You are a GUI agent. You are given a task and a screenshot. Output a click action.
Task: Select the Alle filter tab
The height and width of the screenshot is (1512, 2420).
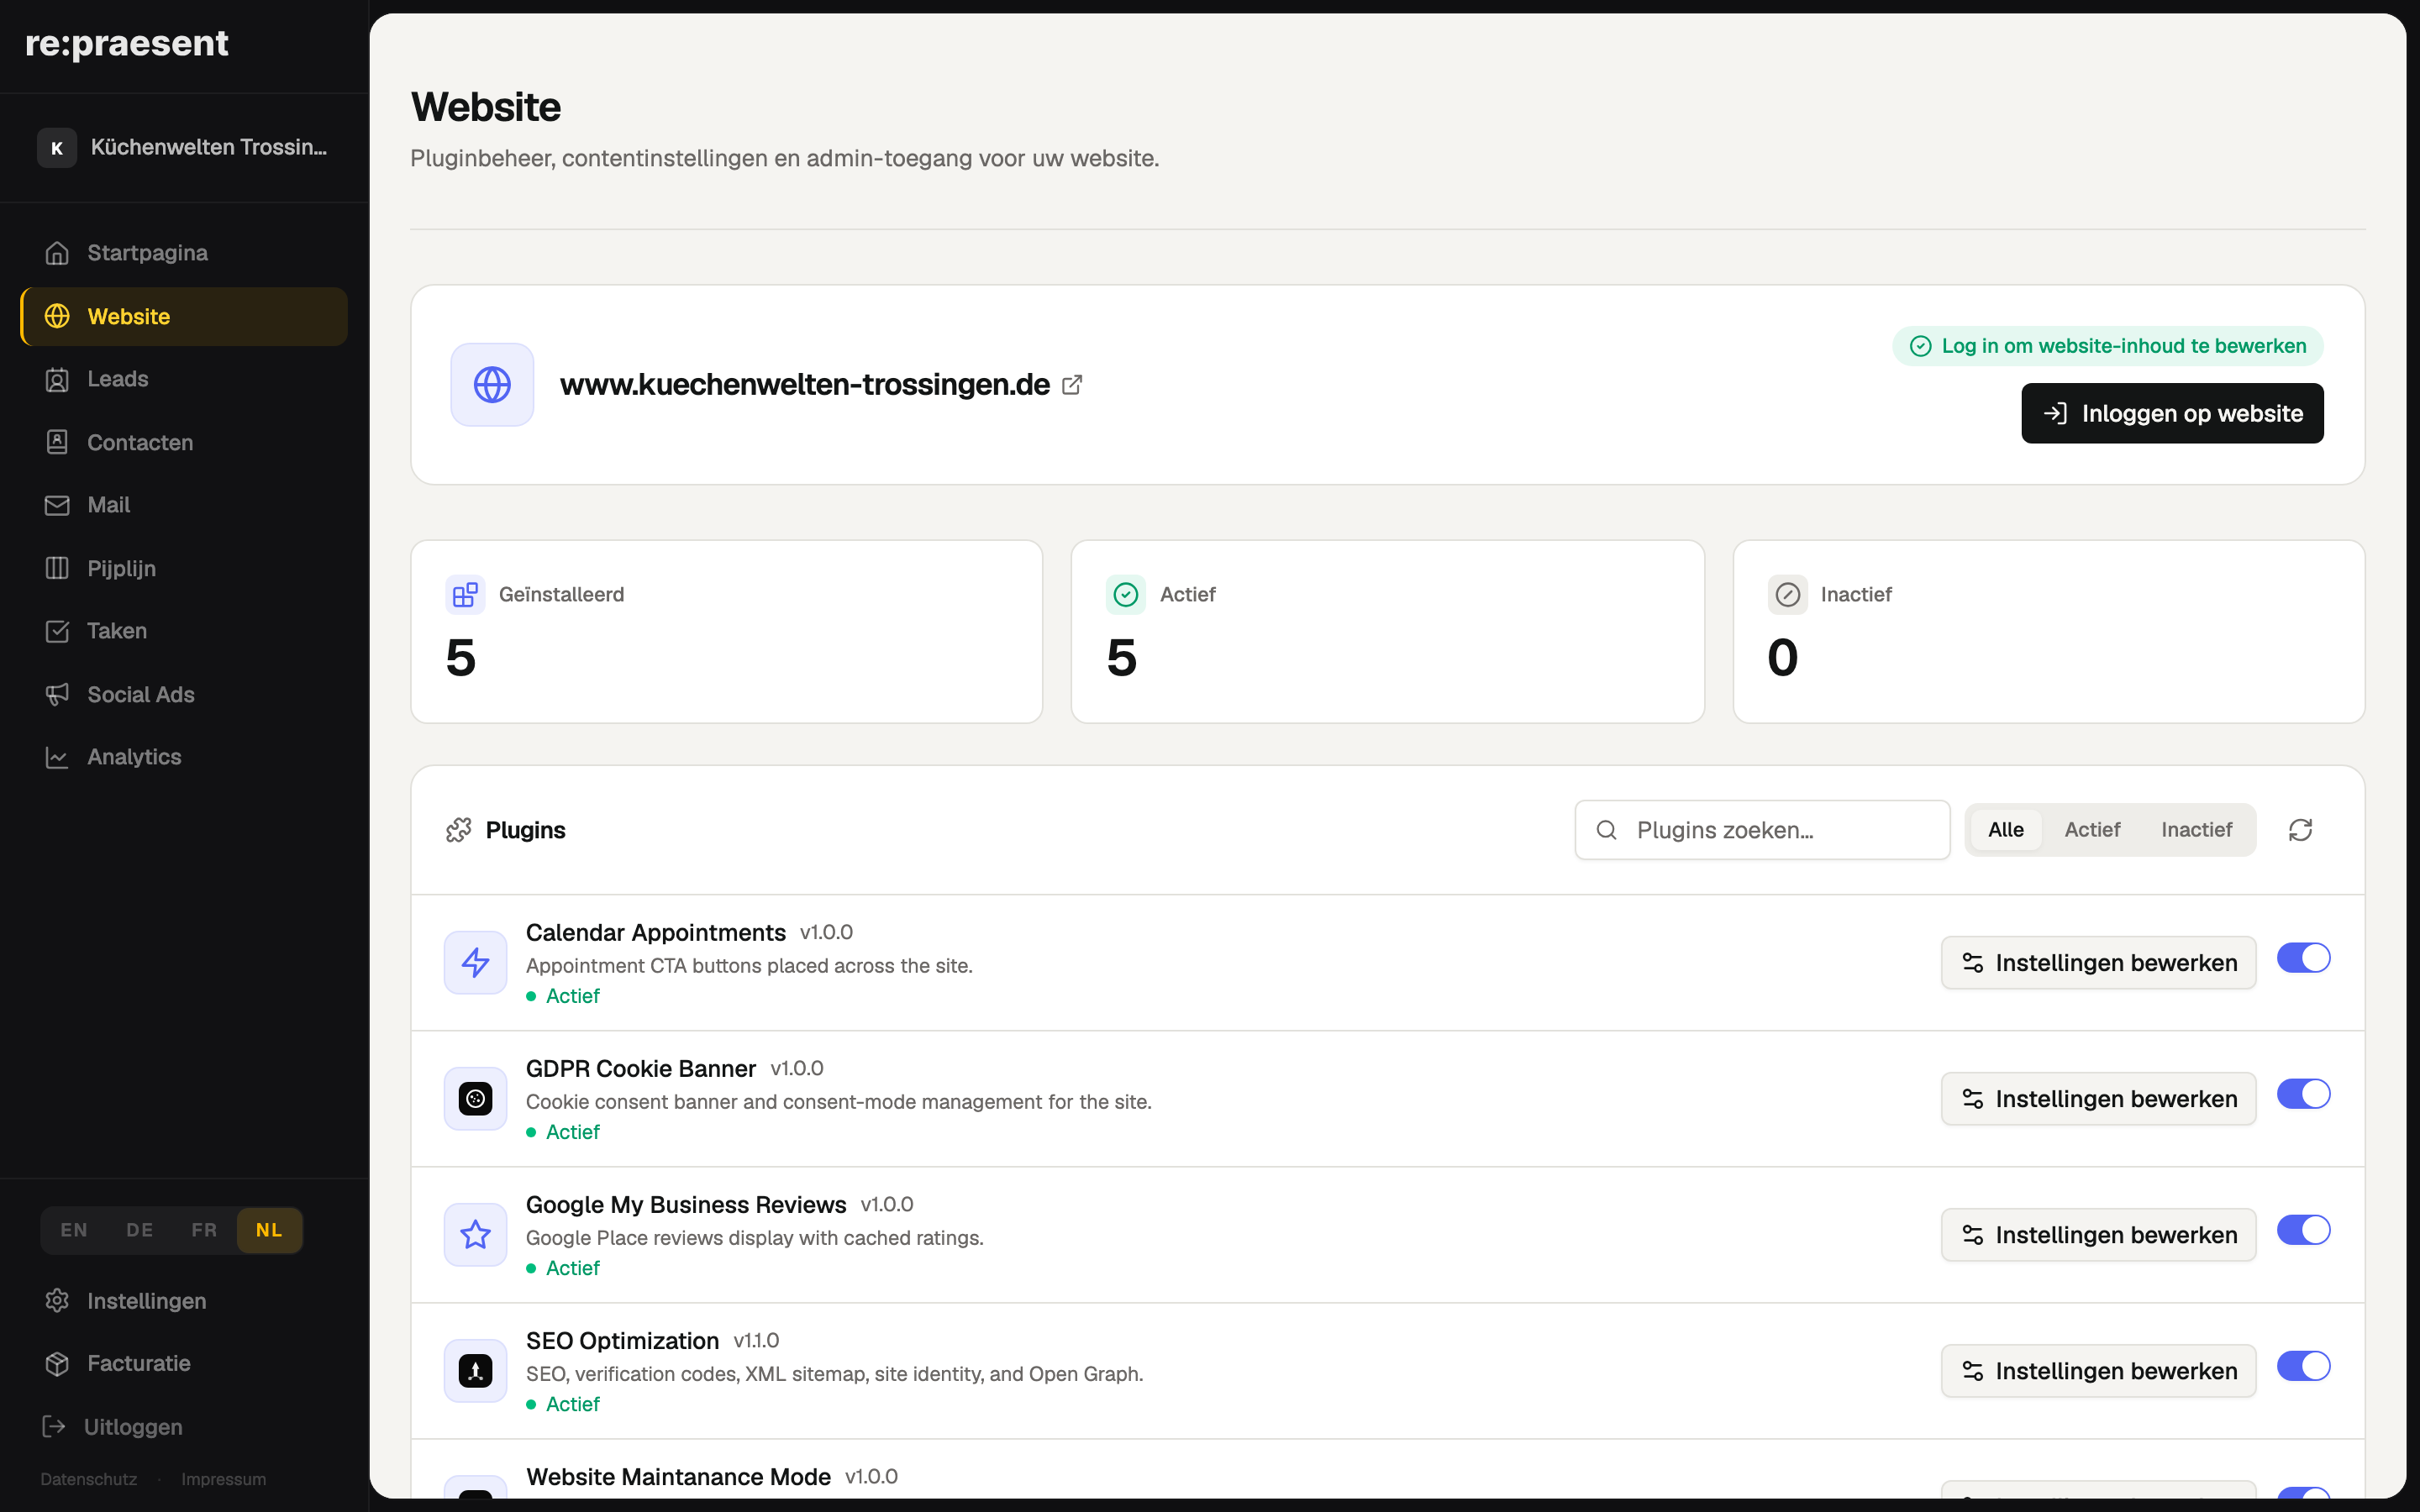coord(2006,830)
